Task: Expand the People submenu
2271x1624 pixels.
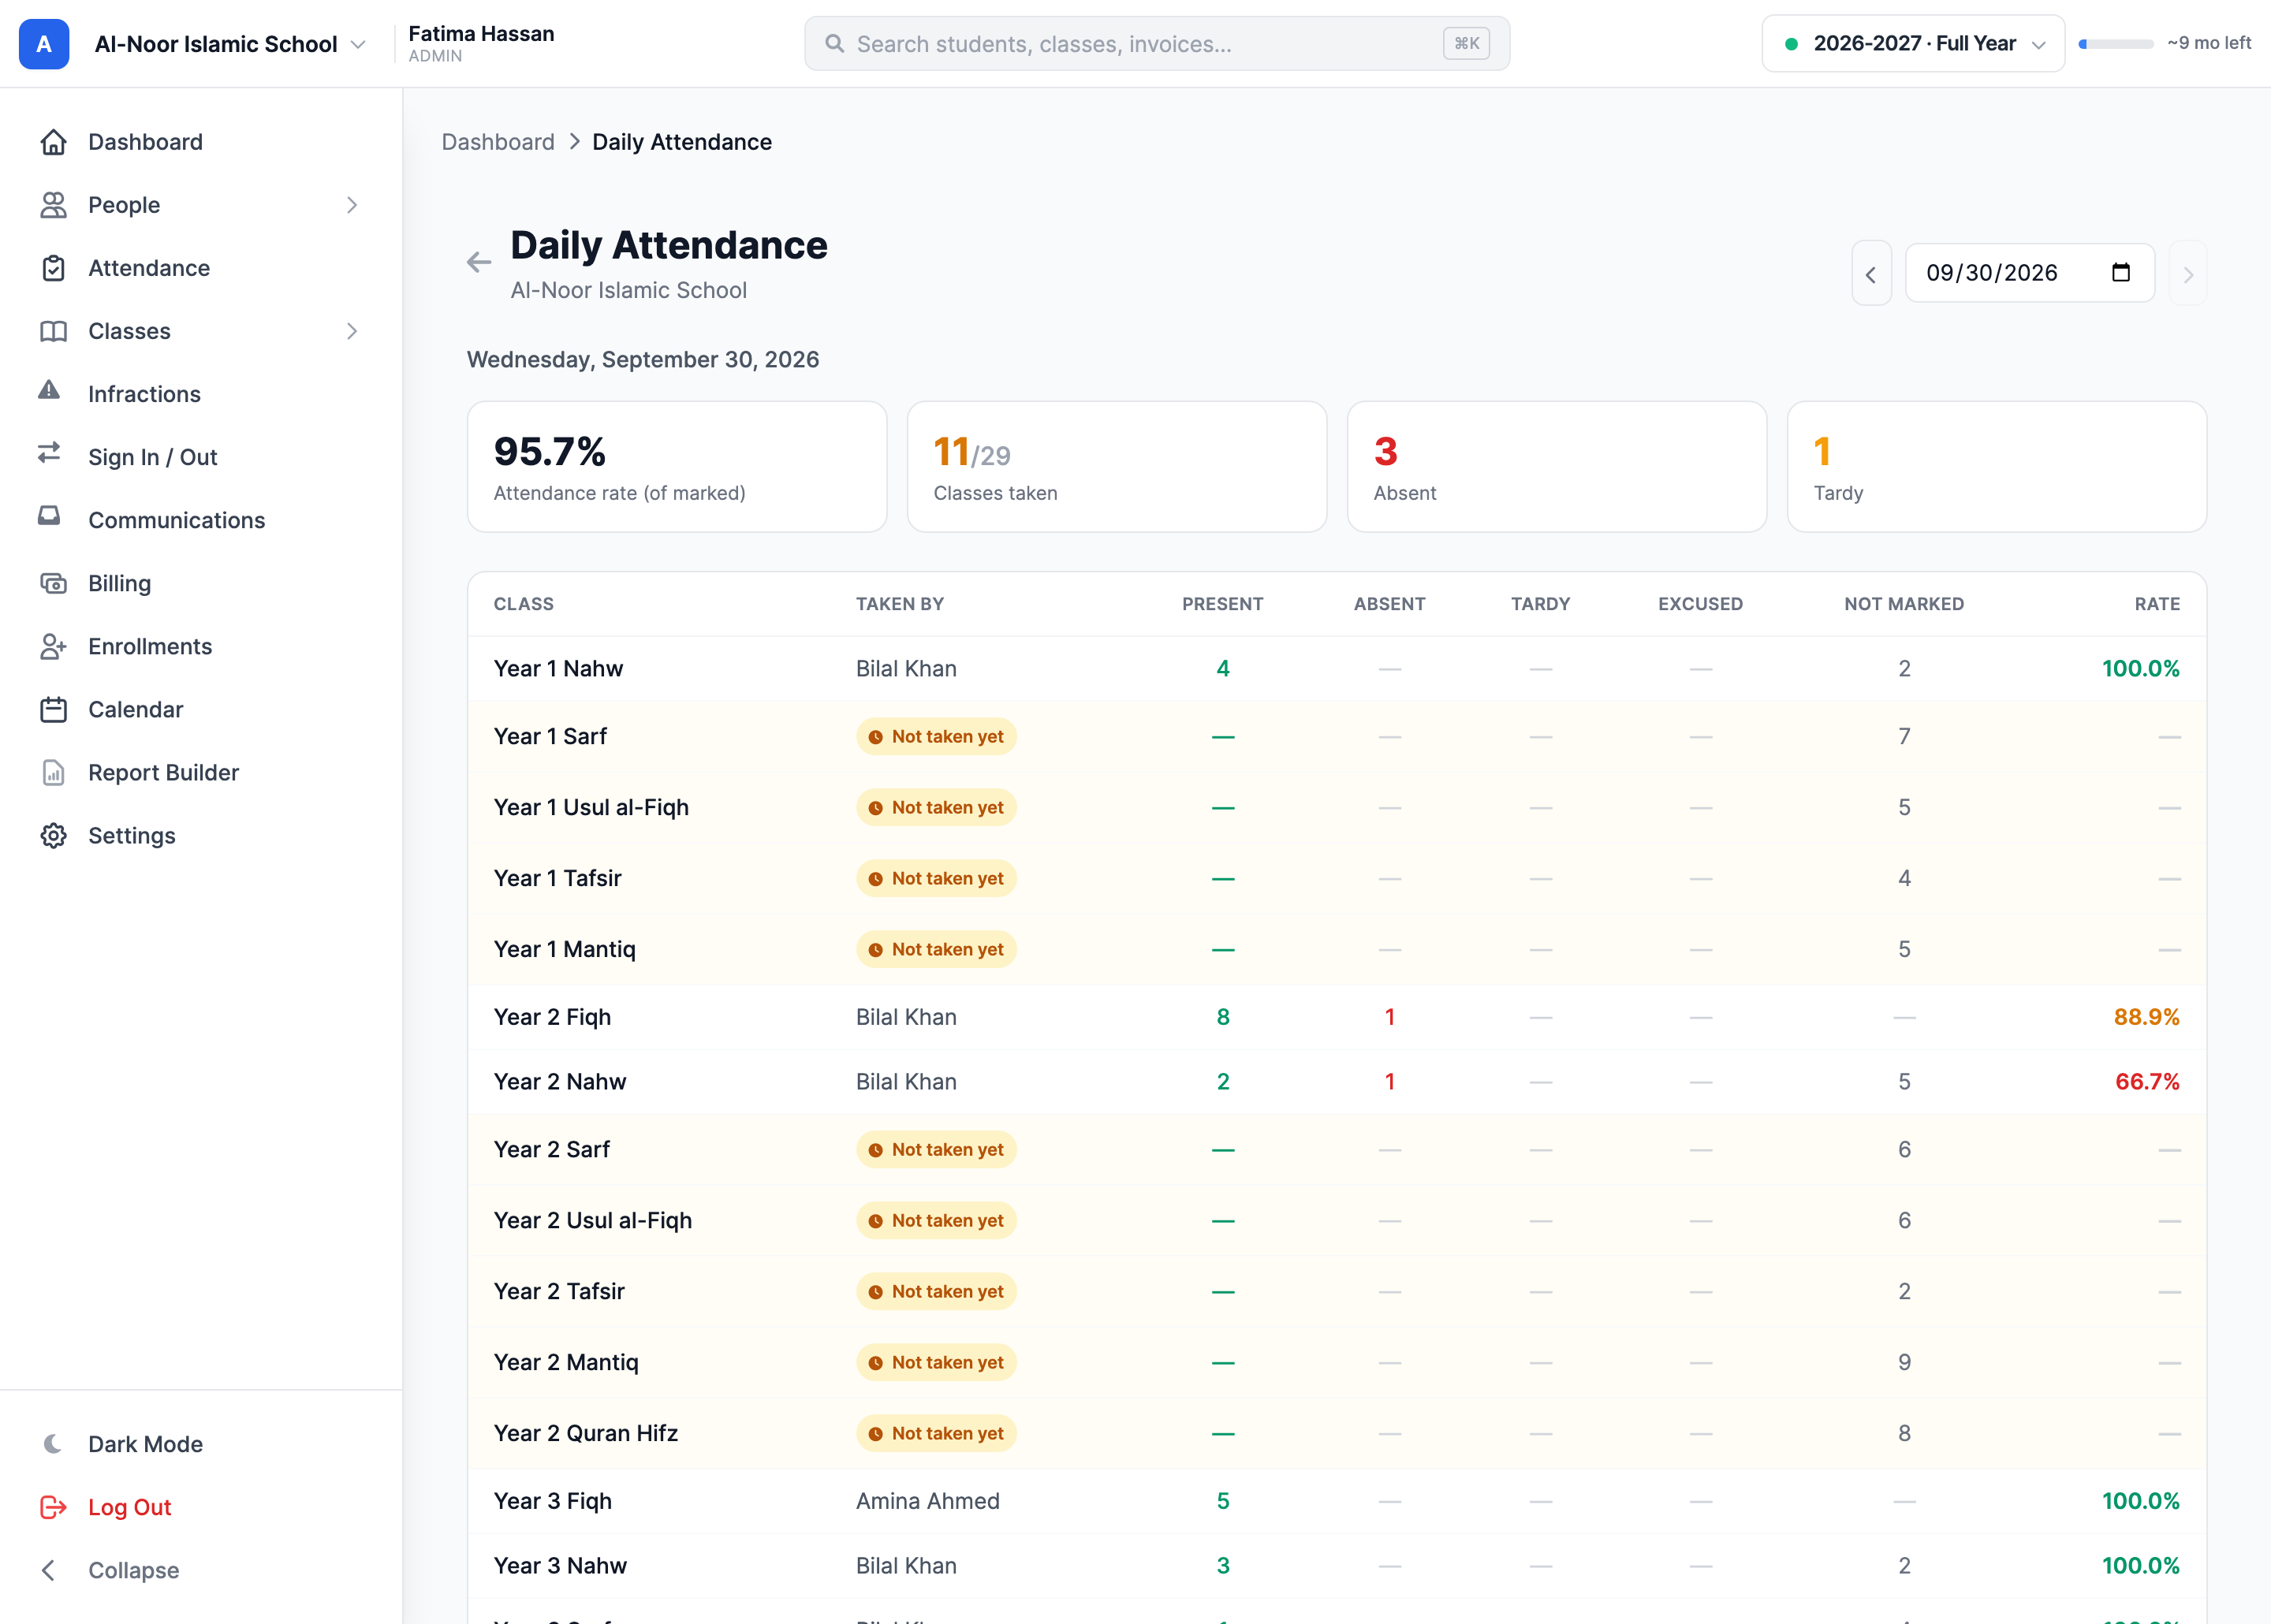Action: tap(352, 205)
